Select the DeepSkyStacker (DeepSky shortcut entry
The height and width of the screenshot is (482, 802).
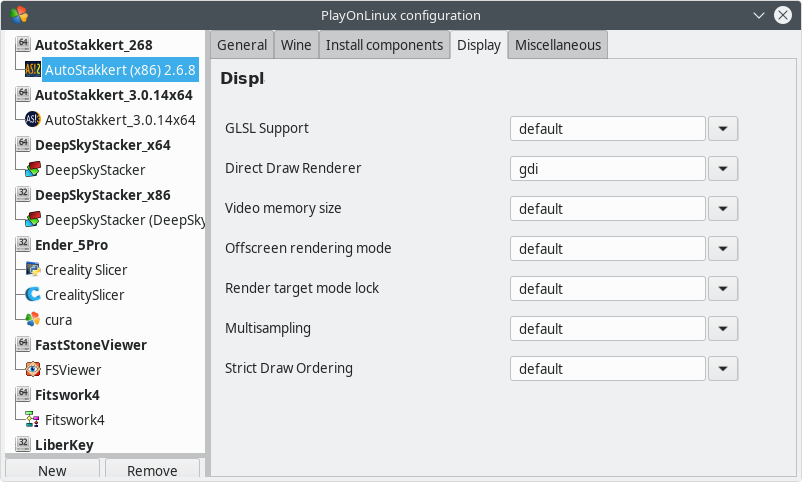125,220
